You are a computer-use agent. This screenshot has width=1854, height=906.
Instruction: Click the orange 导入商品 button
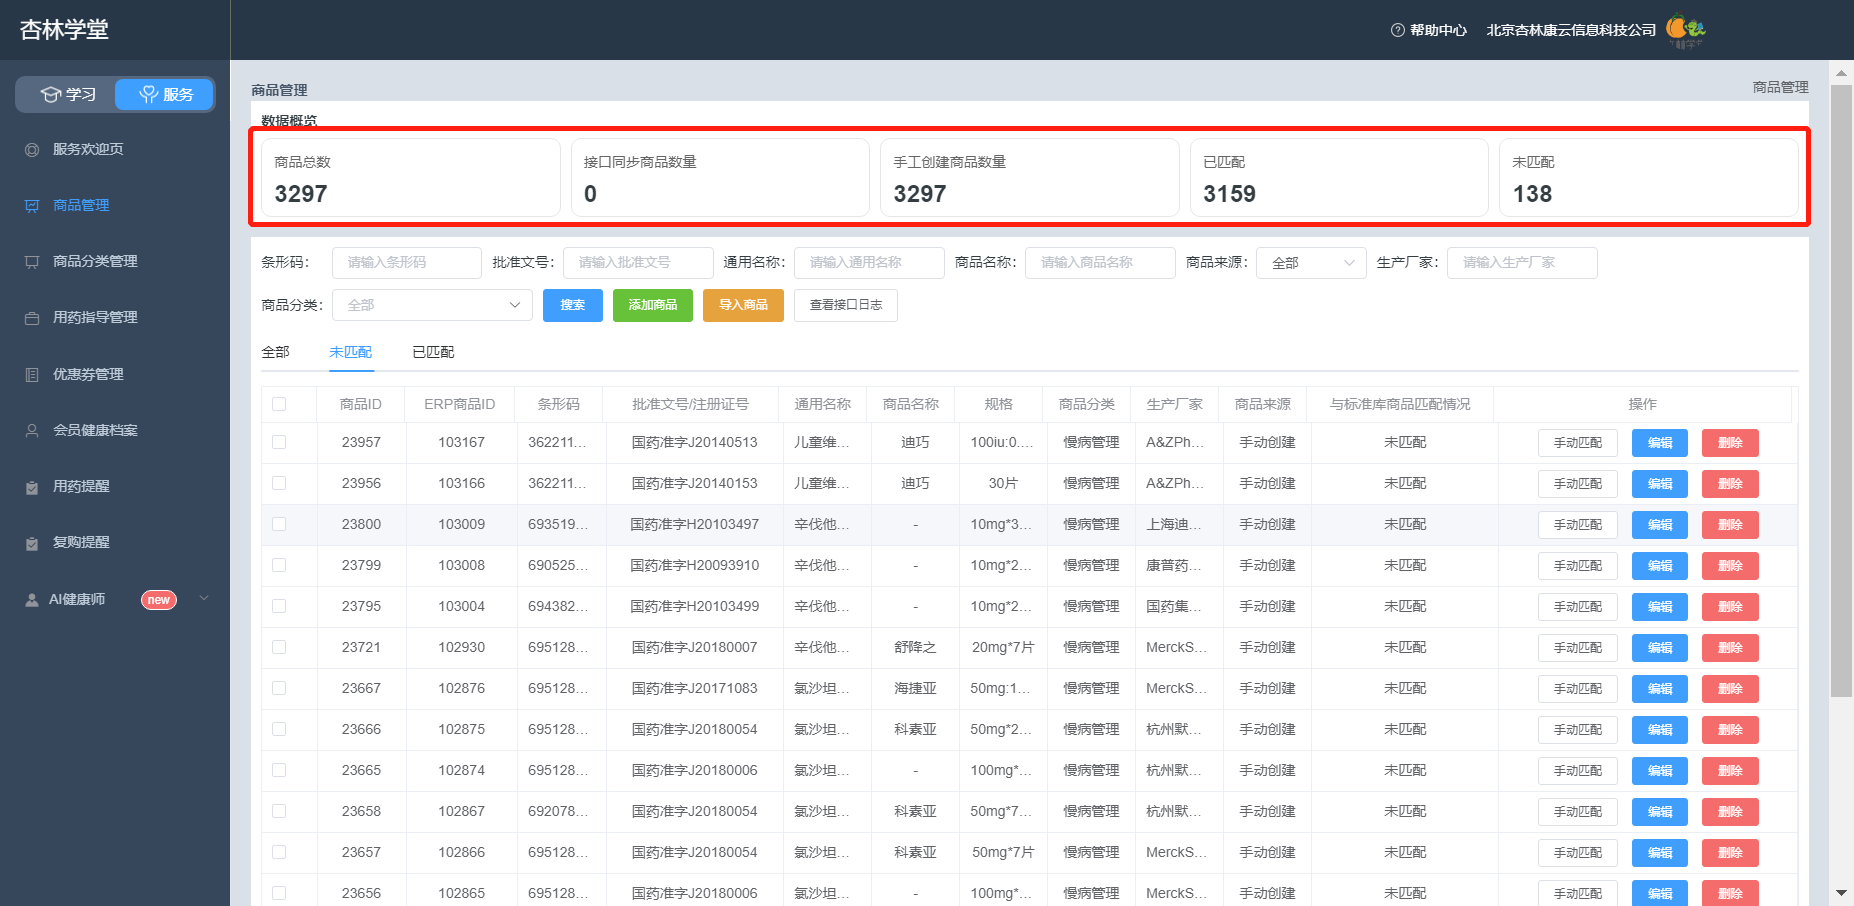coord(743,305)
